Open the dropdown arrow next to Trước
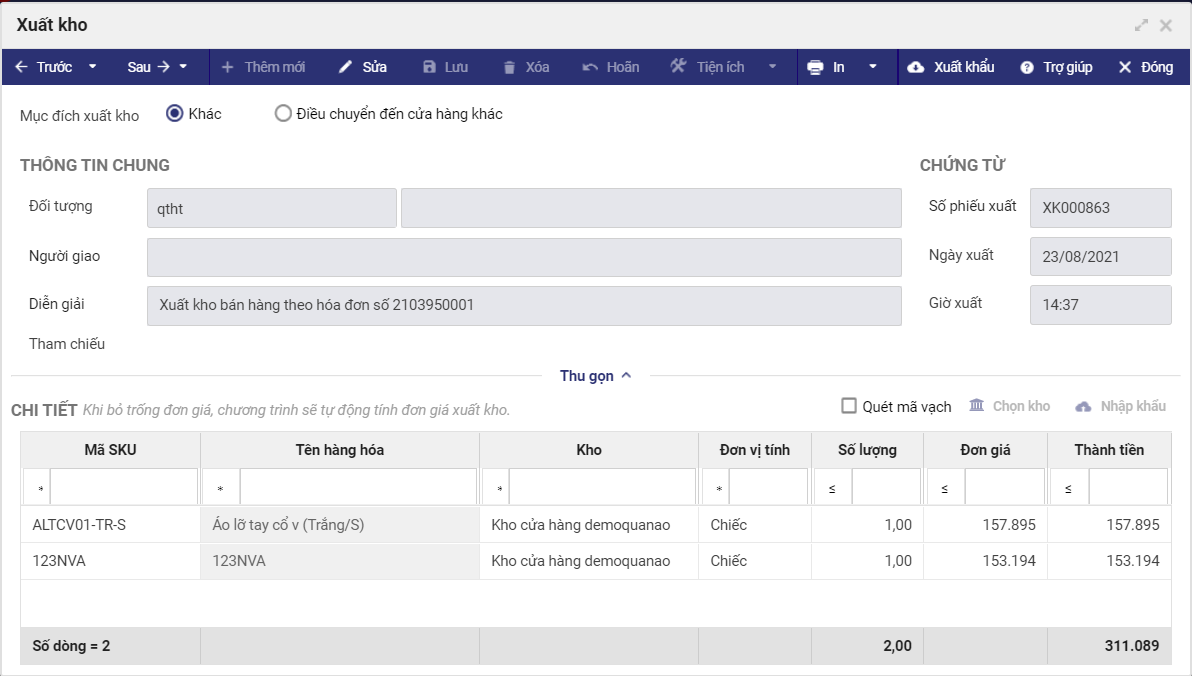The height and width of the screenshot is (676, 1192). click(x=93, y=67)
